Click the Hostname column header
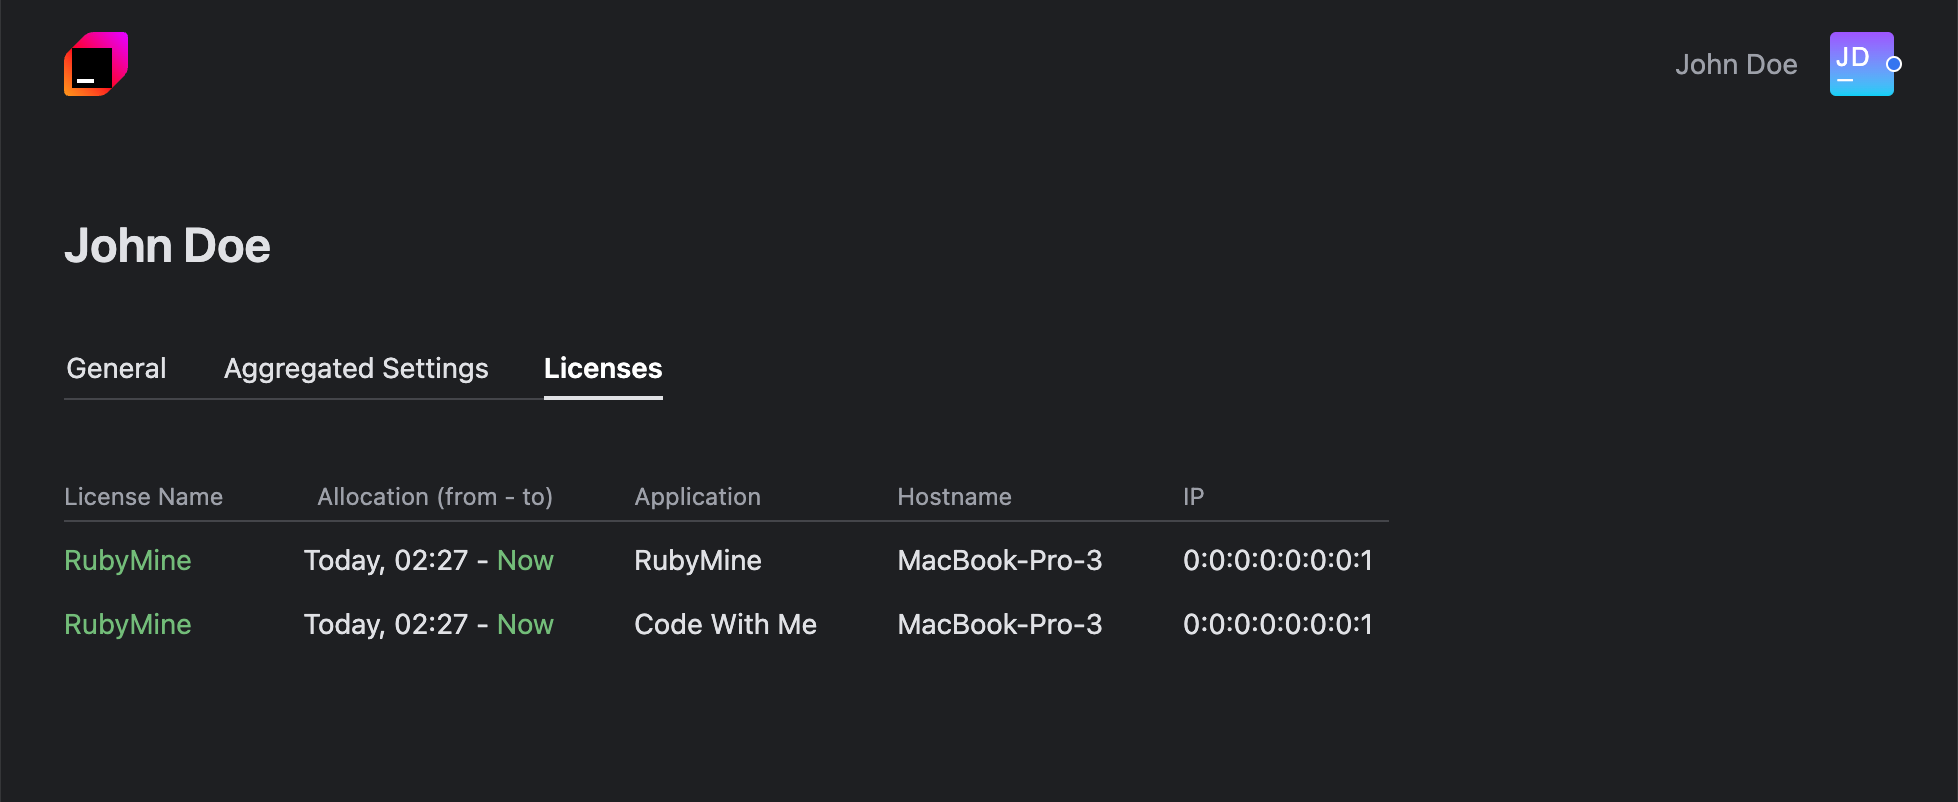 954,496
